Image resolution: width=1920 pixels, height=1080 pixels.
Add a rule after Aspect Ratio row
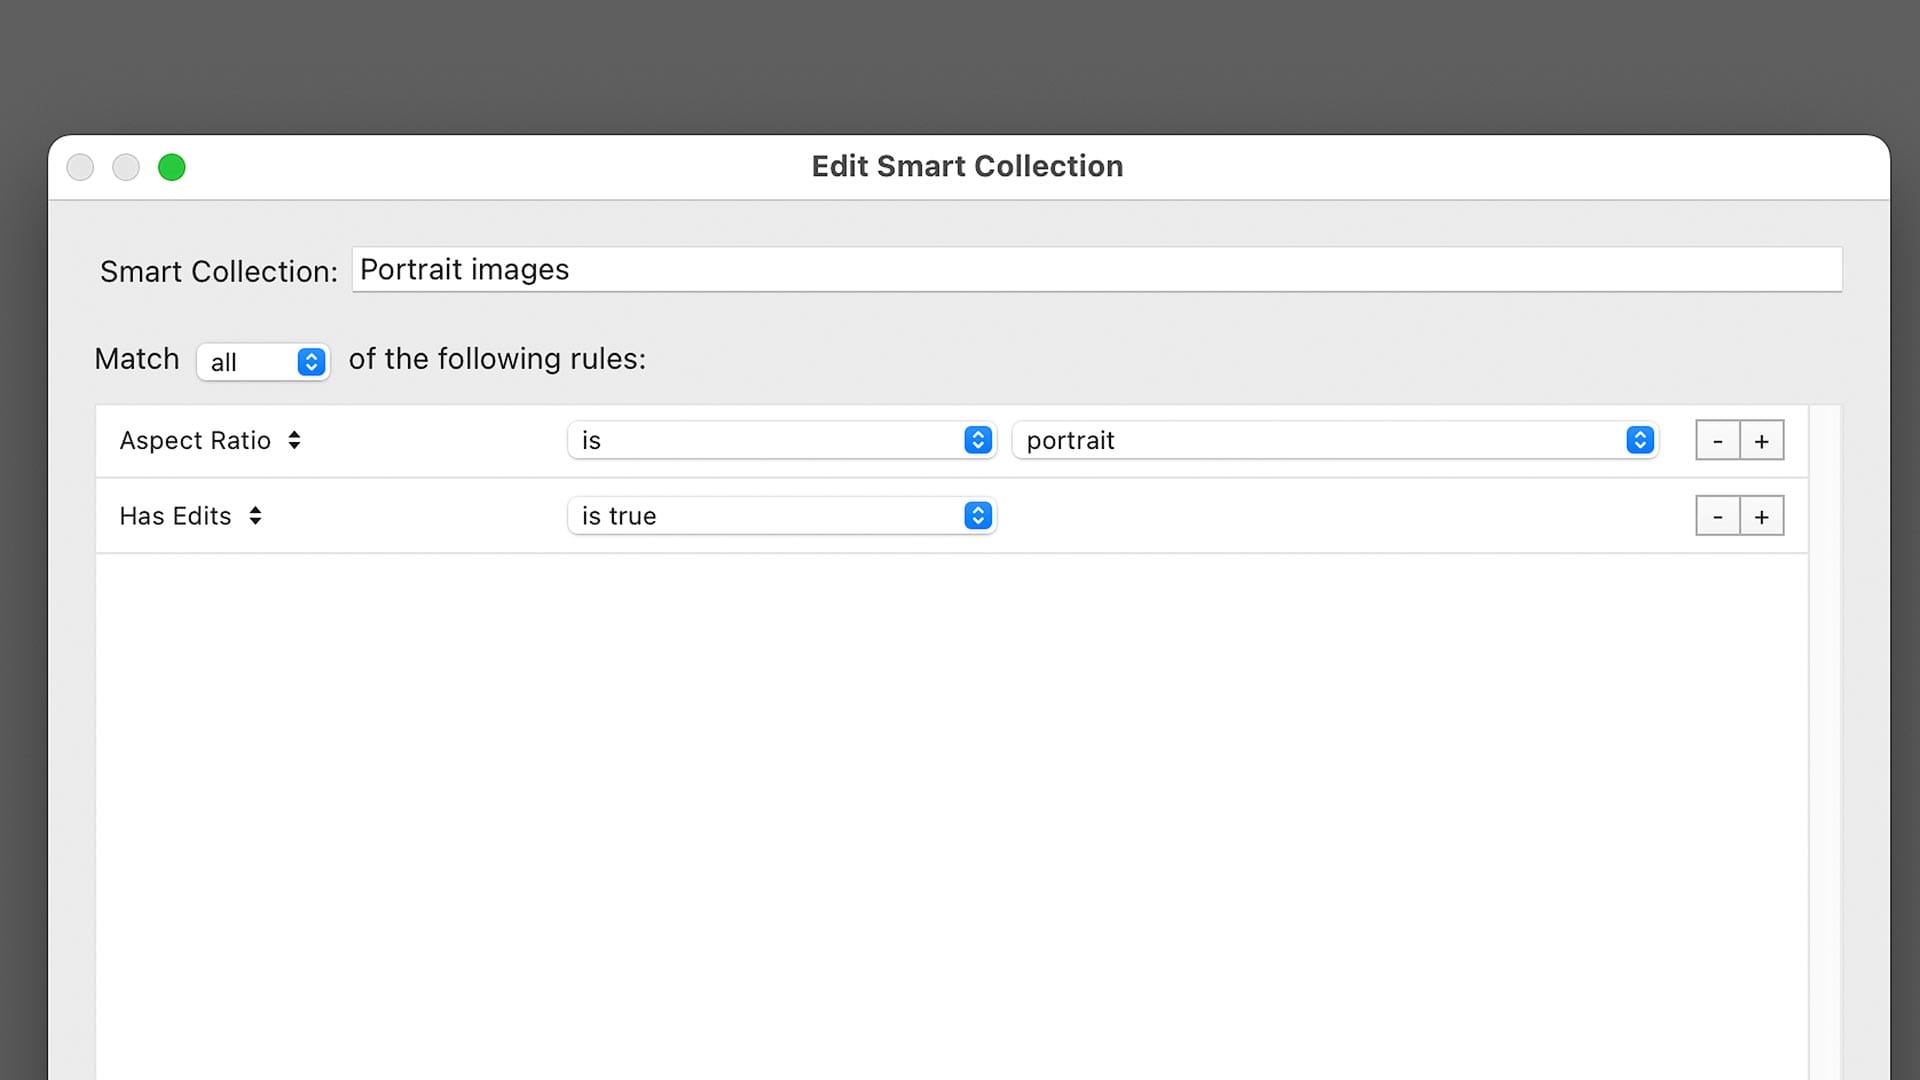coord(1762,441)
